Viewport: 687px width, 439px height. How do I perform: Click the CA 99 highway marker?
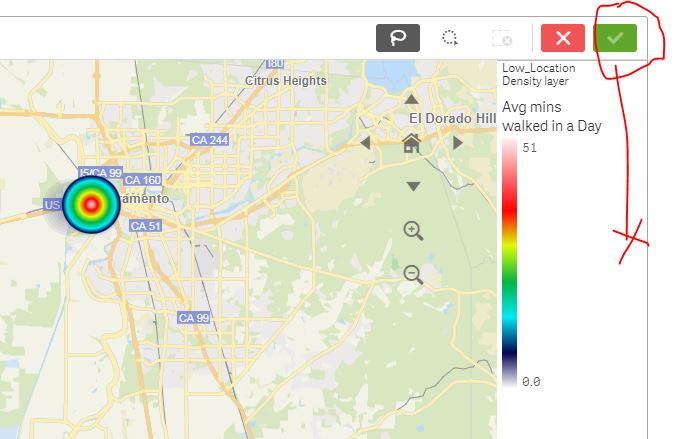point(194,318)
